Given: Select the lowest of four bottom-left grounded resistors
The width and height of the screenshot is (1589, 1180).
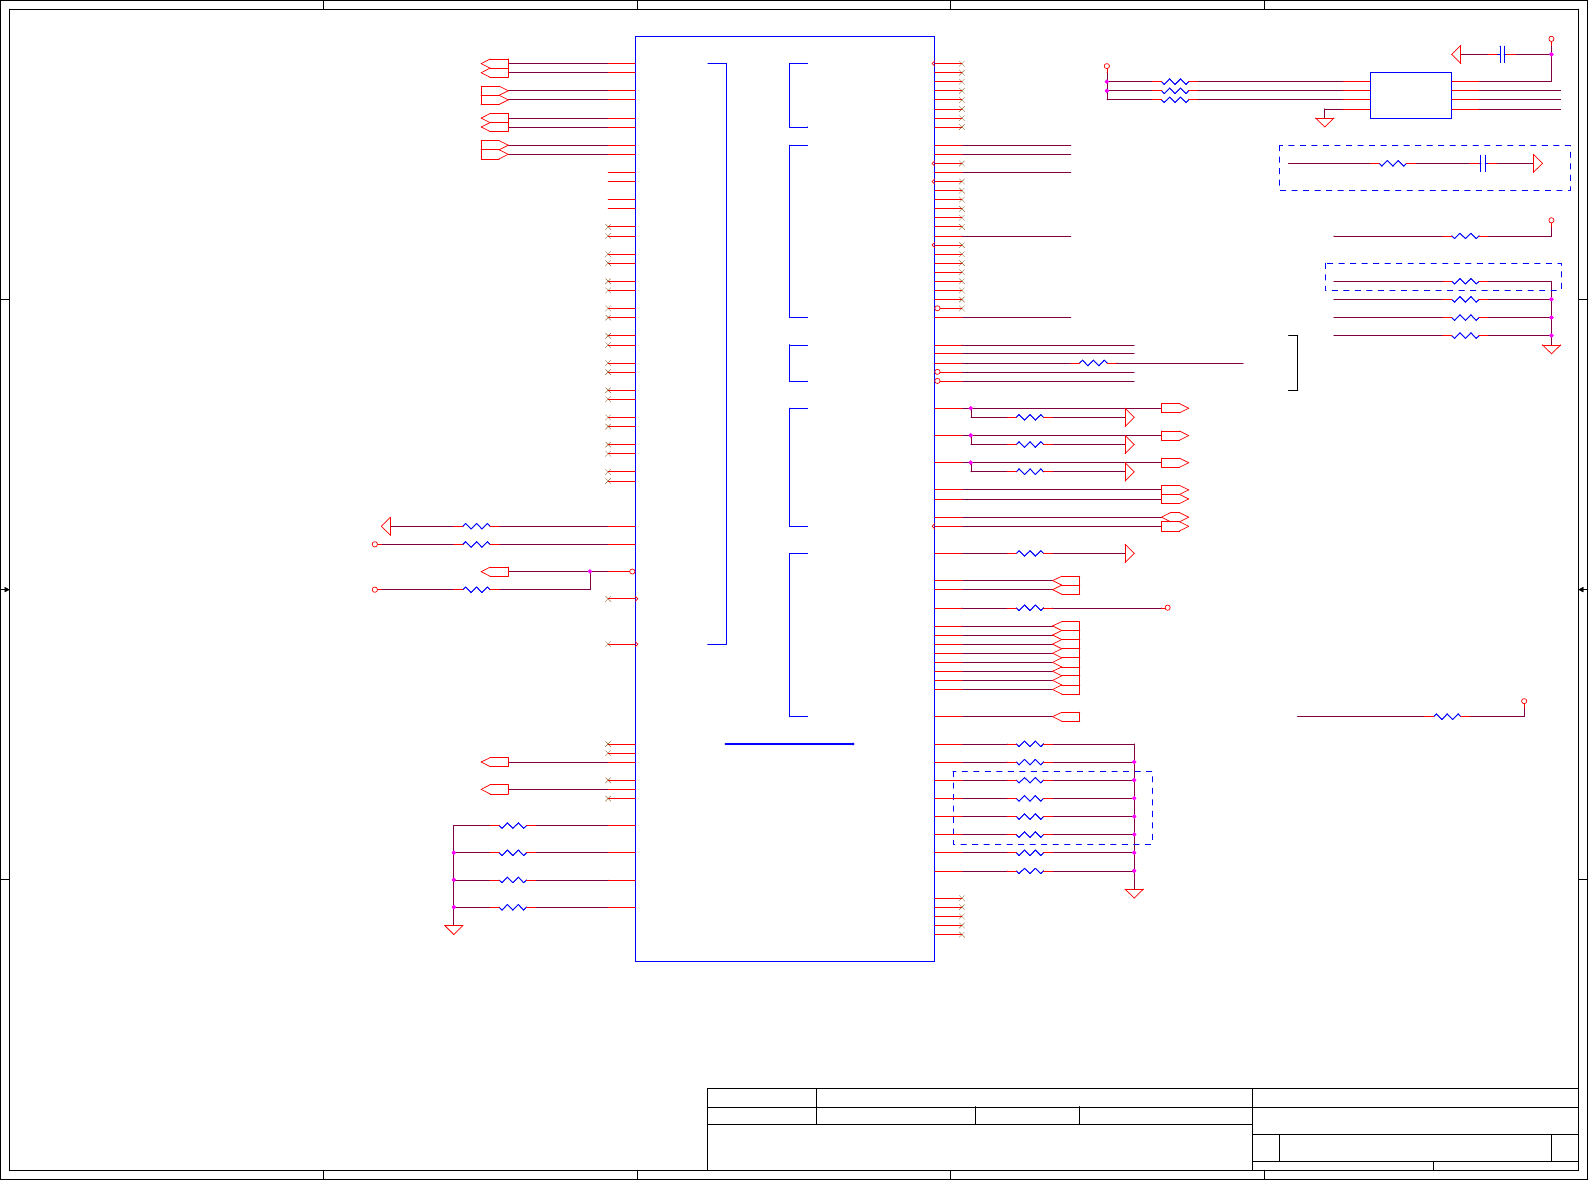Looking at the screenshot, I should pyautogui.click(x=513, y=907).
